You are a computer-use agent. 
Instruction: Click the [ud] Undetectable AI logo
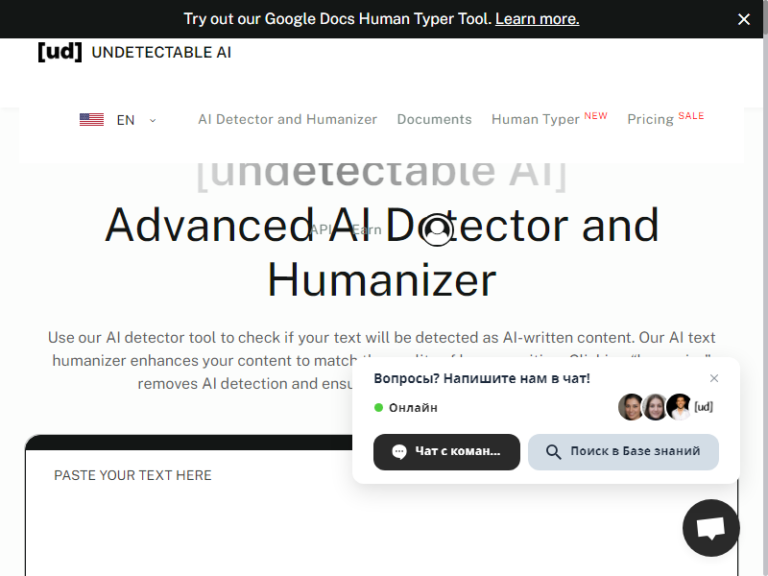tap(134, 52)
